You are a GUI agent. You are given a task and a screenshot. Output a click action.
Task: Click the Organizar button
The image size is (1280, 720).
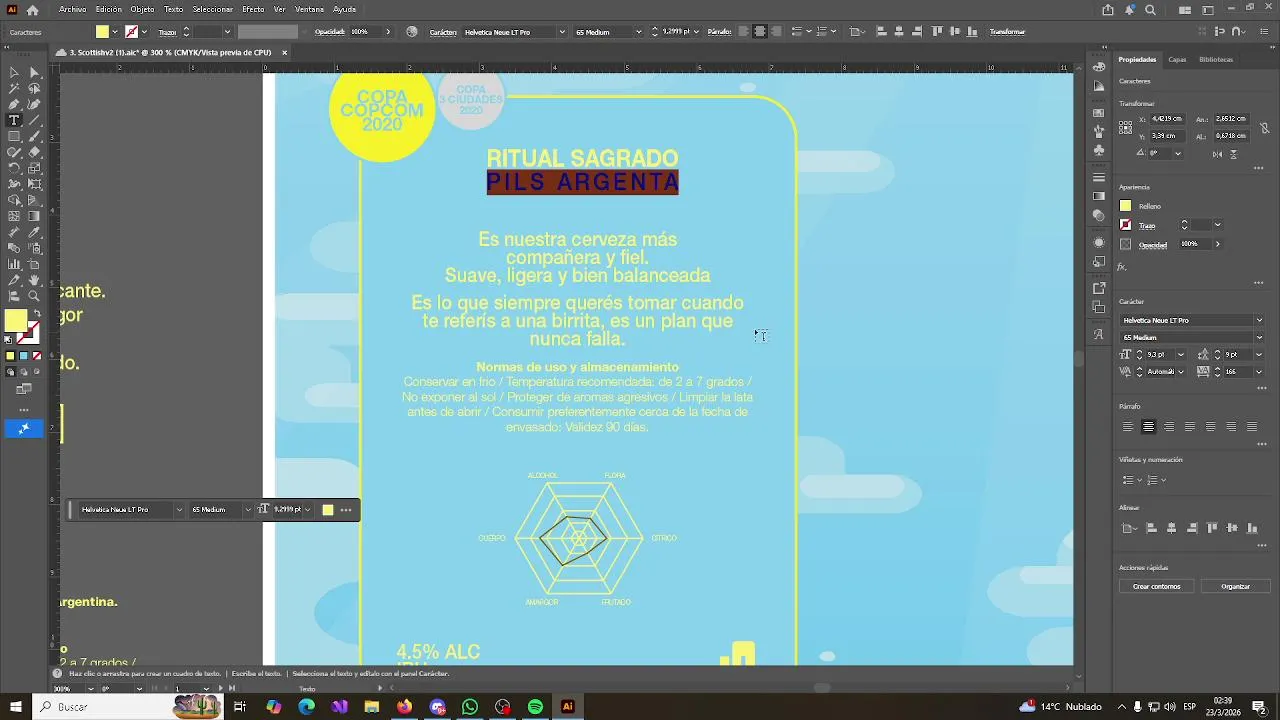point(1235,587)
